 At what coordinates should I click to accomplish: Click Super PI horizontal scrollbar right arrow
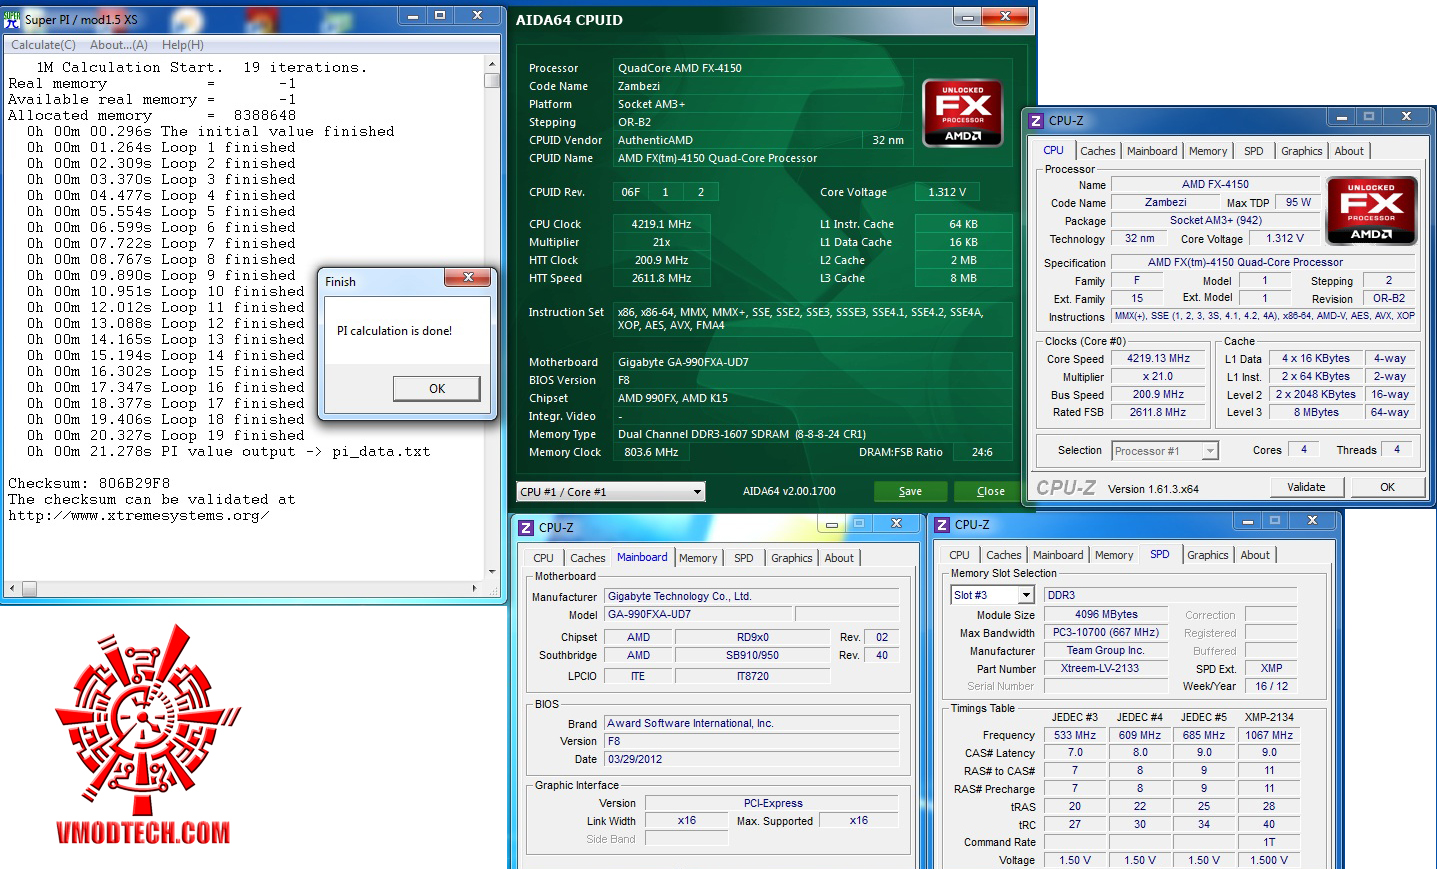[474, 588]
